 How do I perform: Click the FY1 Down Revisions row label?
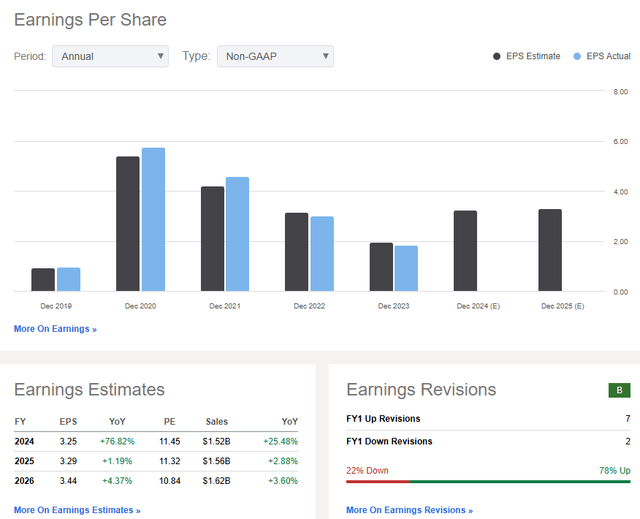coord(389,441)
